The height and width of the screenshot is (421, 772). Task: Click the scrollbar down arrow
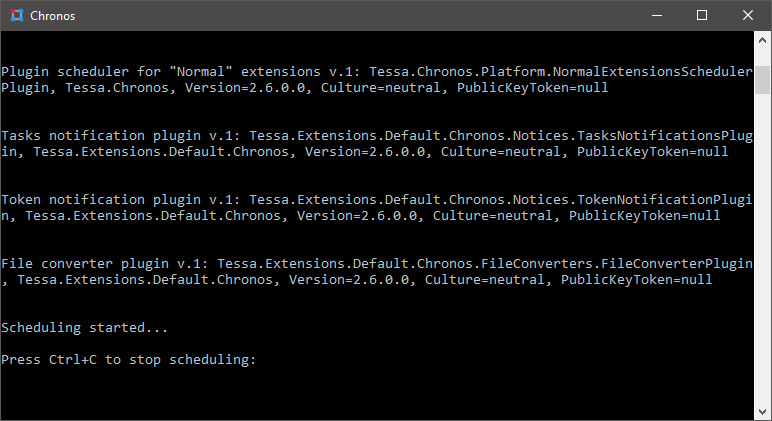click(763, 411)
